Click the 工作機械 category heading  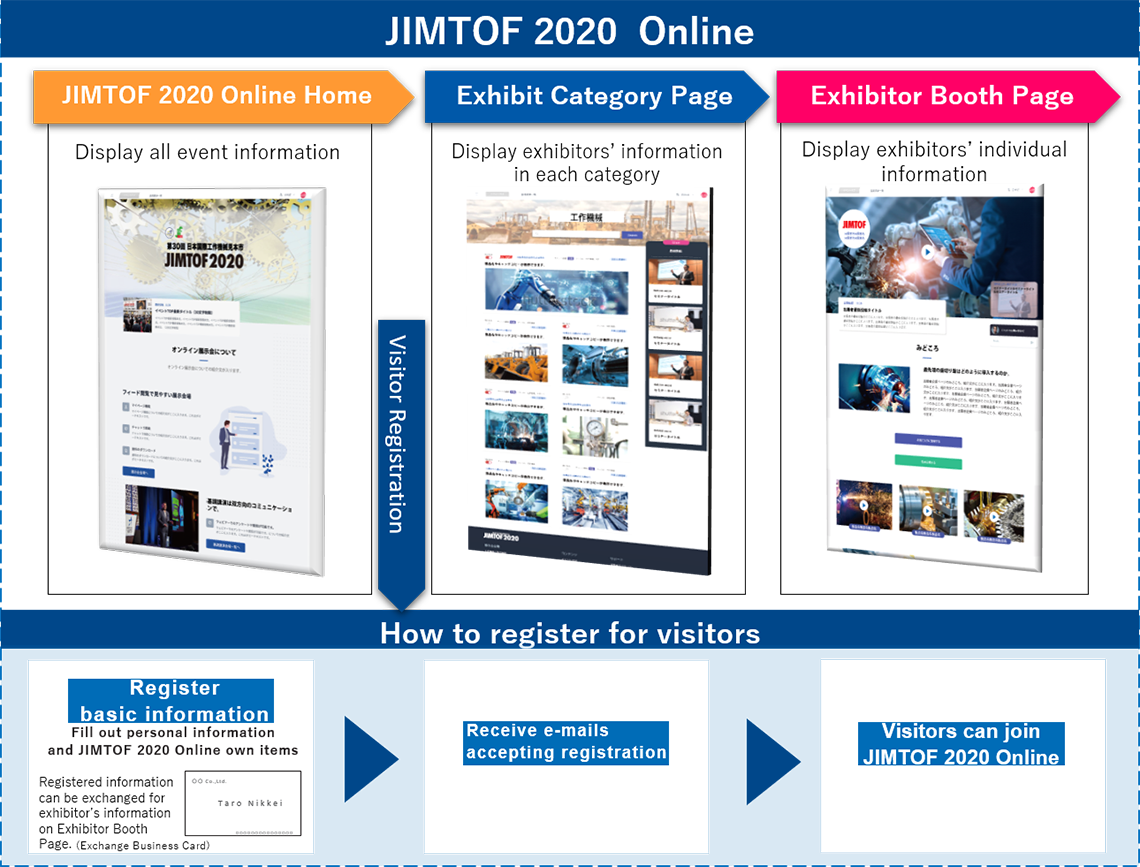point(586,217)
